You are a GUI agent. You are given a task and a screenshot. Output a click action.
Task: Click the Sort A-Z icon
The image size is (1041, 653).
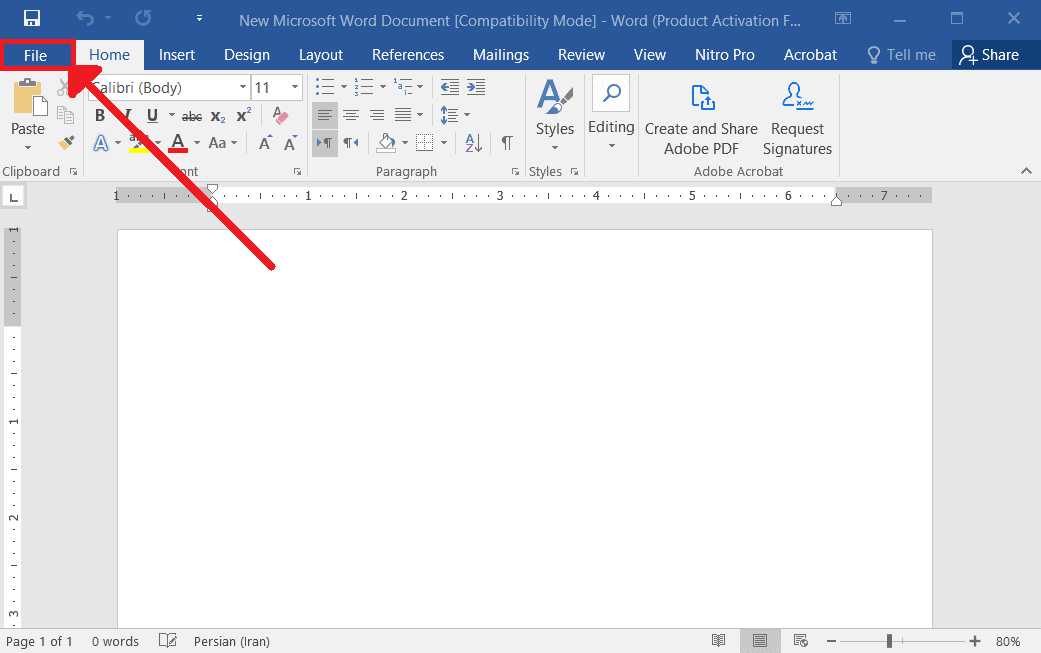coord(474,143)
